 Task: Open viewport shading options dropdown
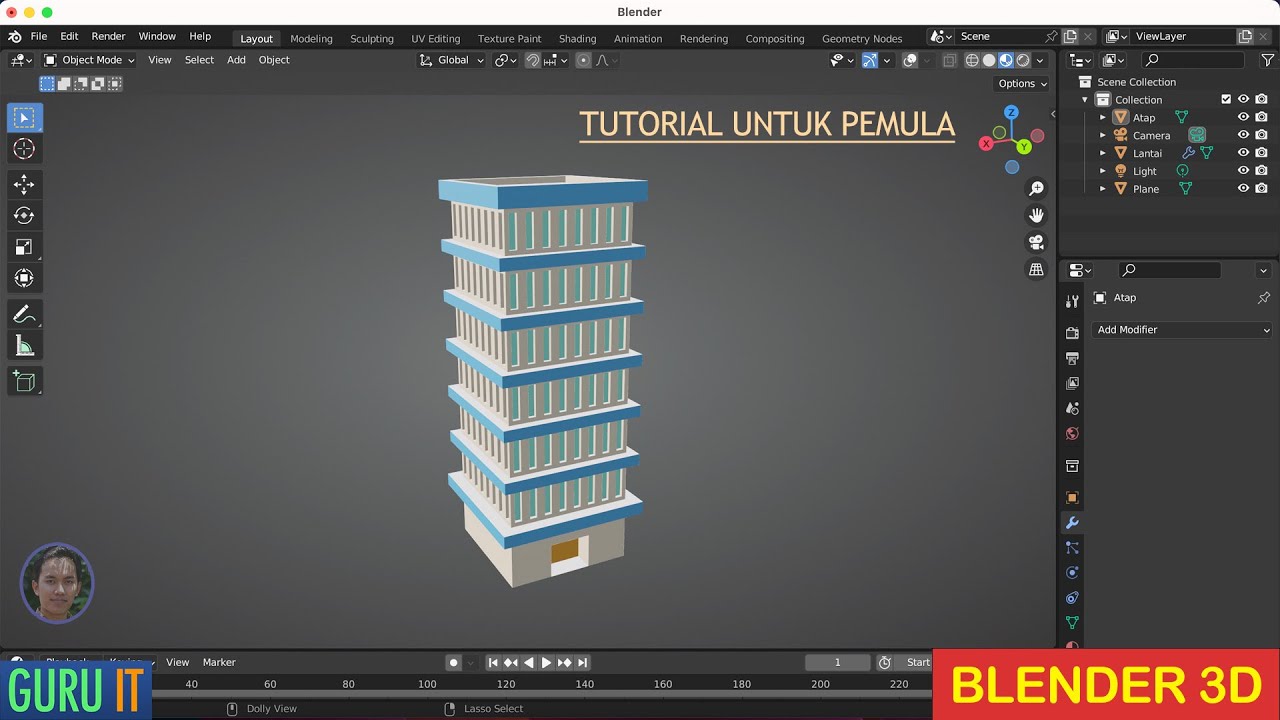(1041, 60)
